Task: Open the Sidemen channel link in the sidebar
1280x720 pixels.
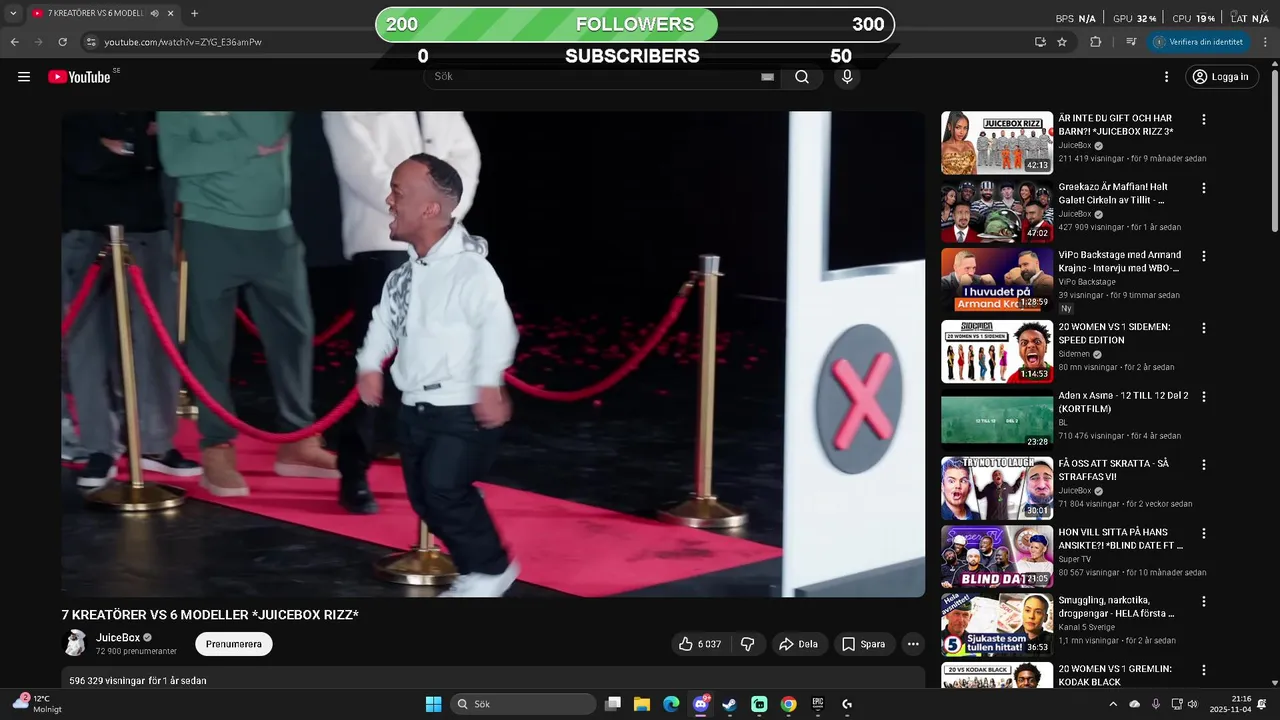Action: tap(1075, 354)
